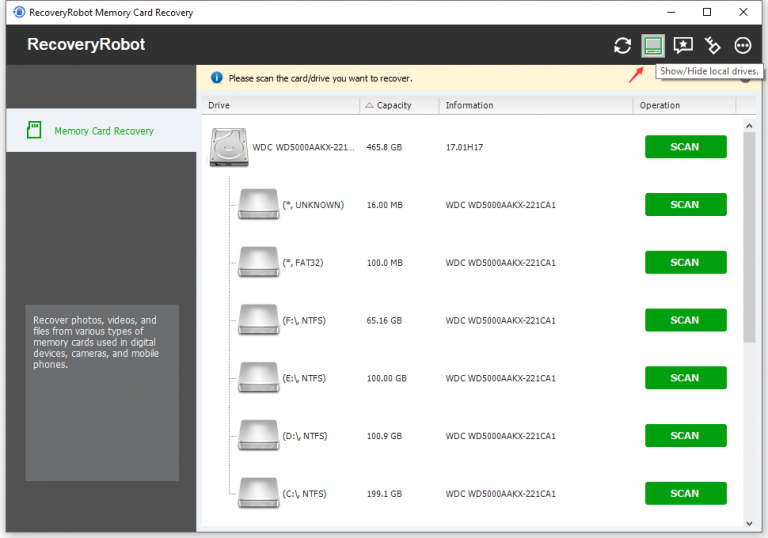Scan the (F:\, NTFS) 65.16 GB partition
Screen dimensions: 768x538
685,320
